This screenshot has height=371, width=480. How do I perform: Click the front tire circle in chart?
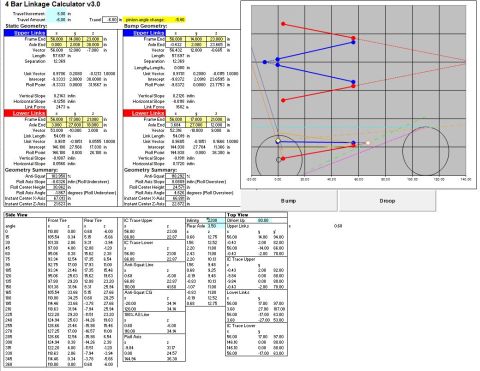coord(426,151)
